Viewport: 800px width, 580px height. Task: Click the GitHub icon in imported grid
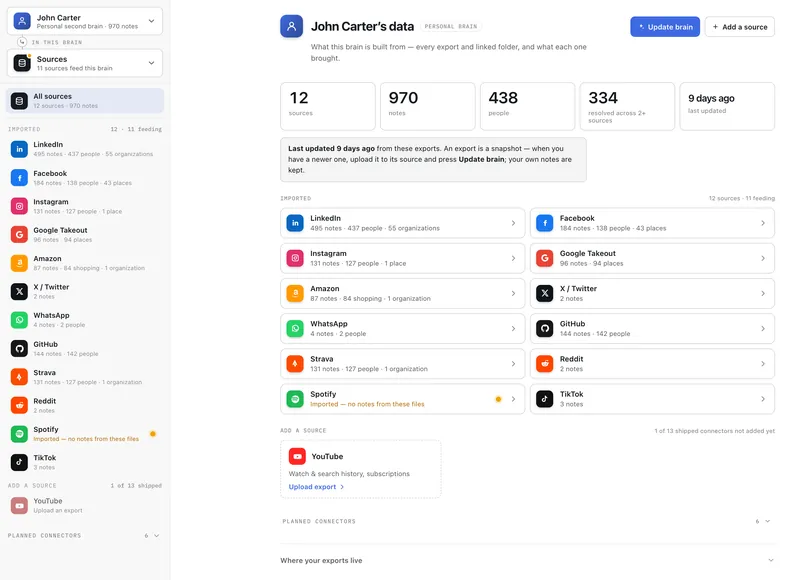click(x=544, y=329)
